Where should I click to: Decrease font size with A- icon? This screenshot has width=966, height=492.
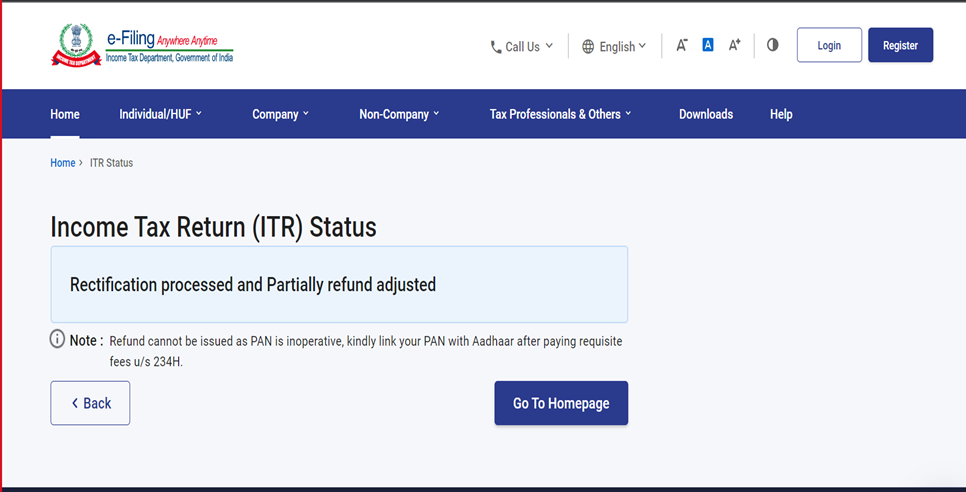(682, 45)
